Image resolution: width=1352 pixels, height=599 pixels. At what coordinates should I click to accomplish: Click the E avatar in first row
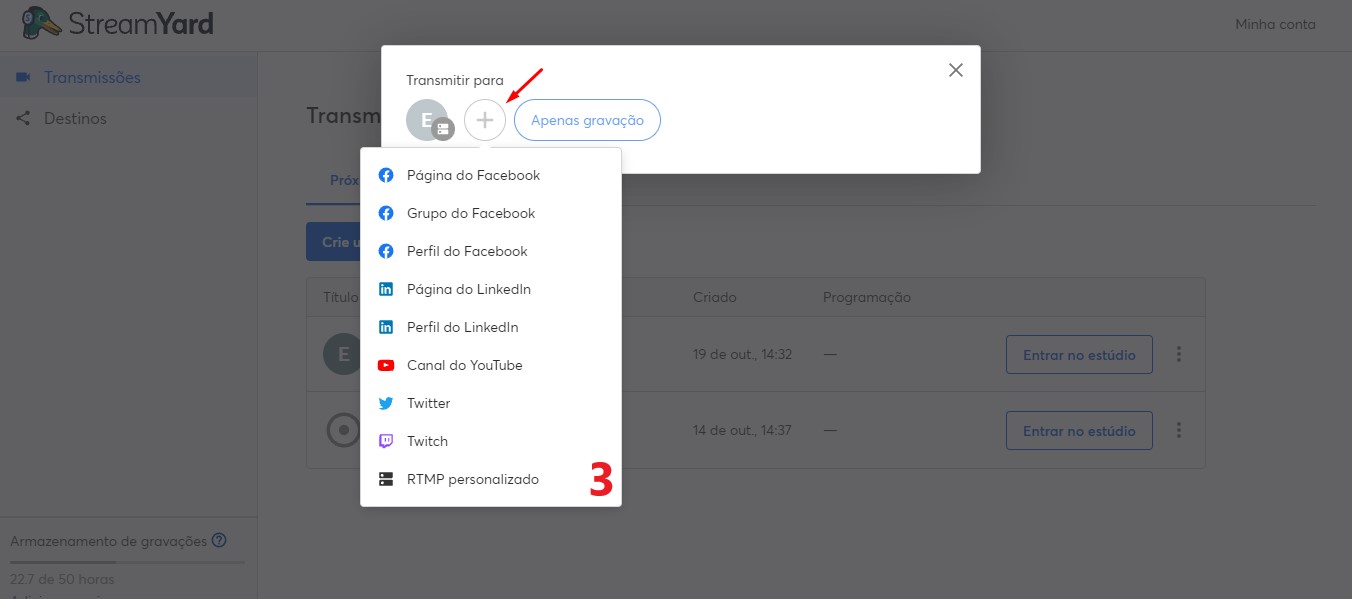click(344, 354)
